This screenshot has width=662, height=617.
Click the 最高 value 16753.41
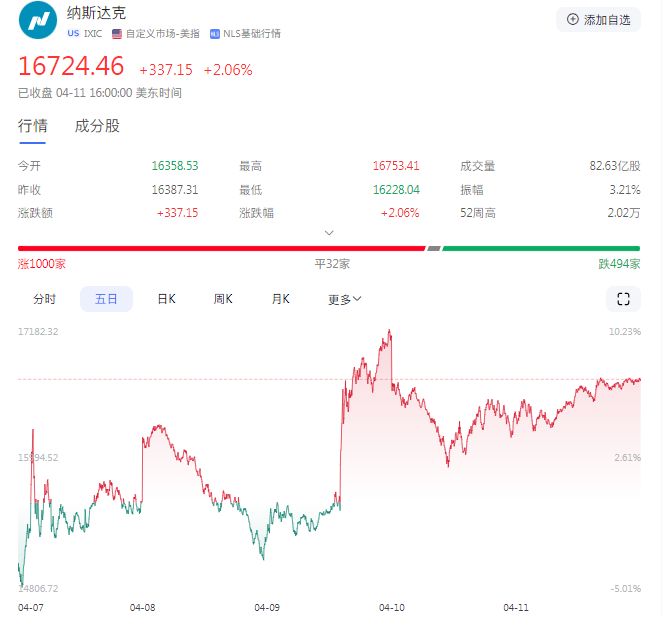pos(396,166)
